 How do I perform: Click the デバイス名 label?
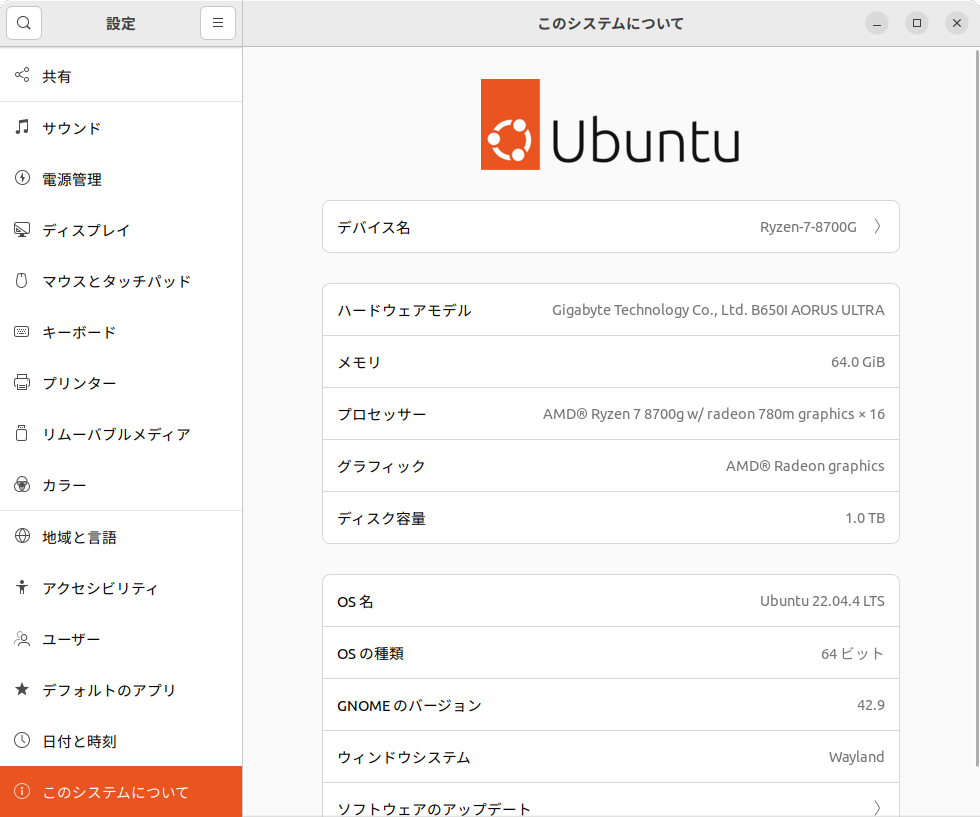pyautogui.click(x=374, y=227)
